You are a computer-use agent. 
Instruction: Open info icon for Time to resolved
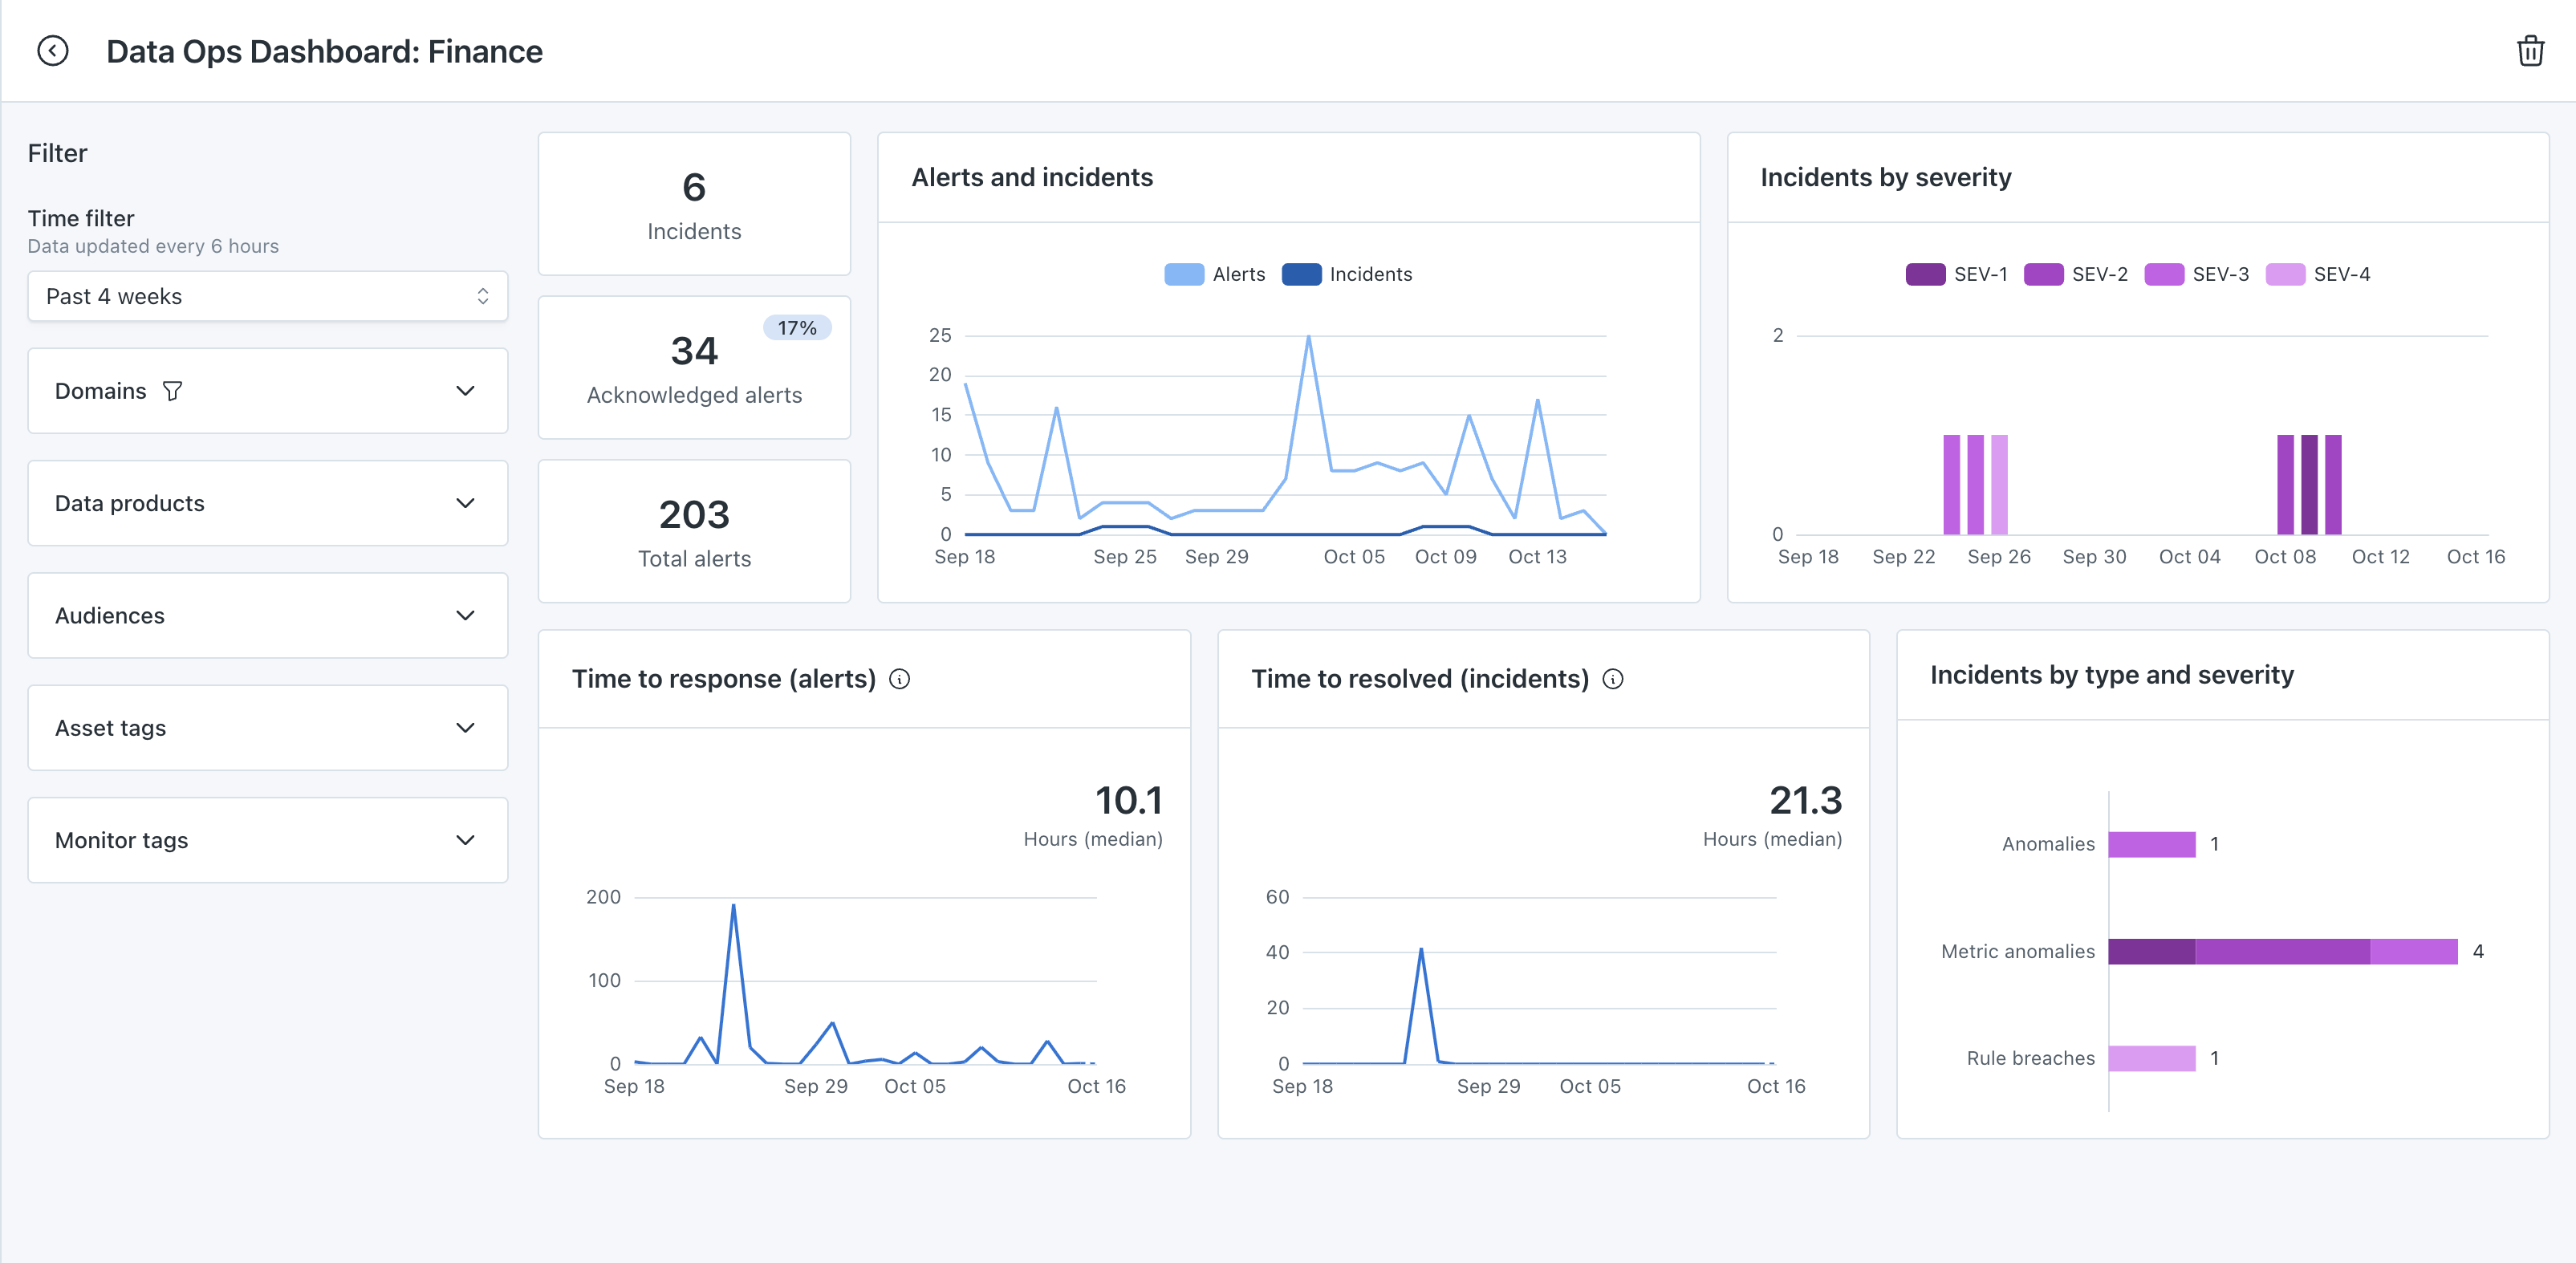click(x=1613, y=679)
